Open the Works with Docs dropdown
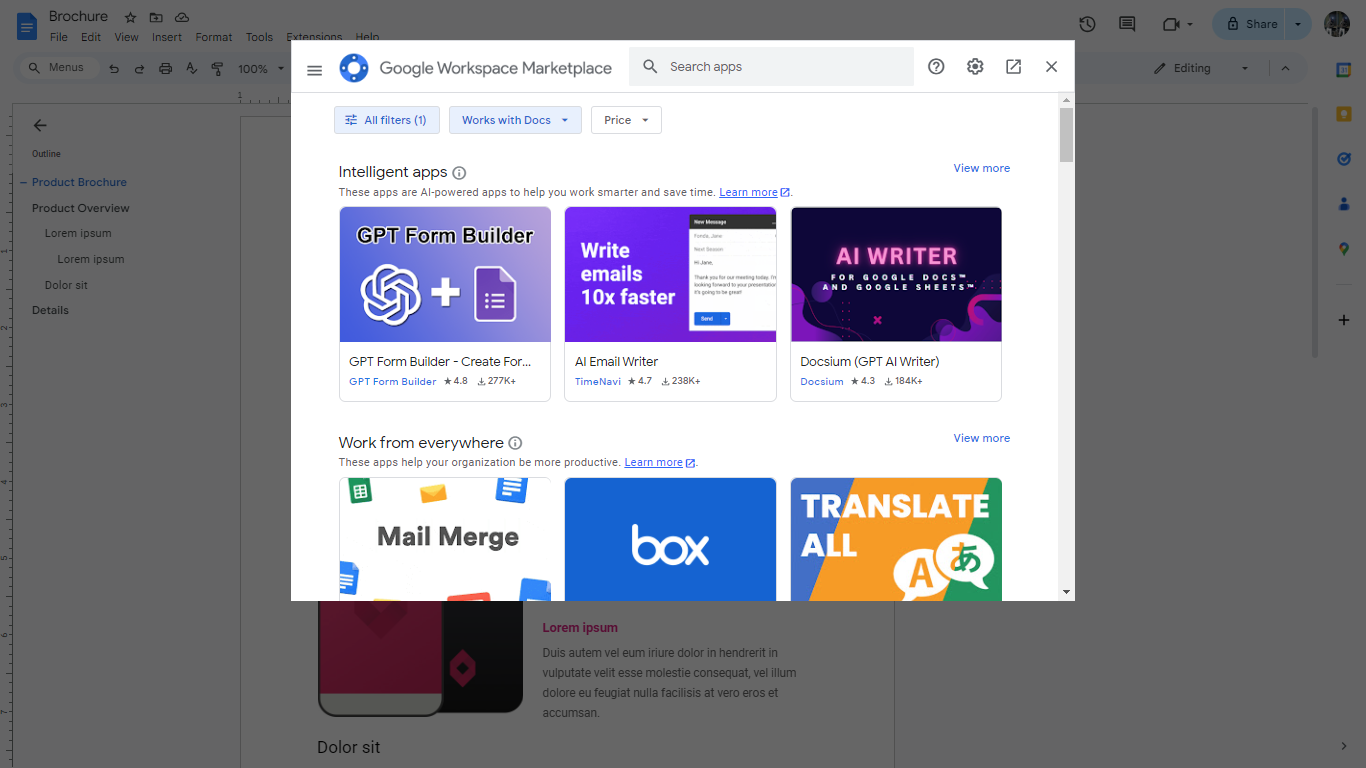 point(515,120)
